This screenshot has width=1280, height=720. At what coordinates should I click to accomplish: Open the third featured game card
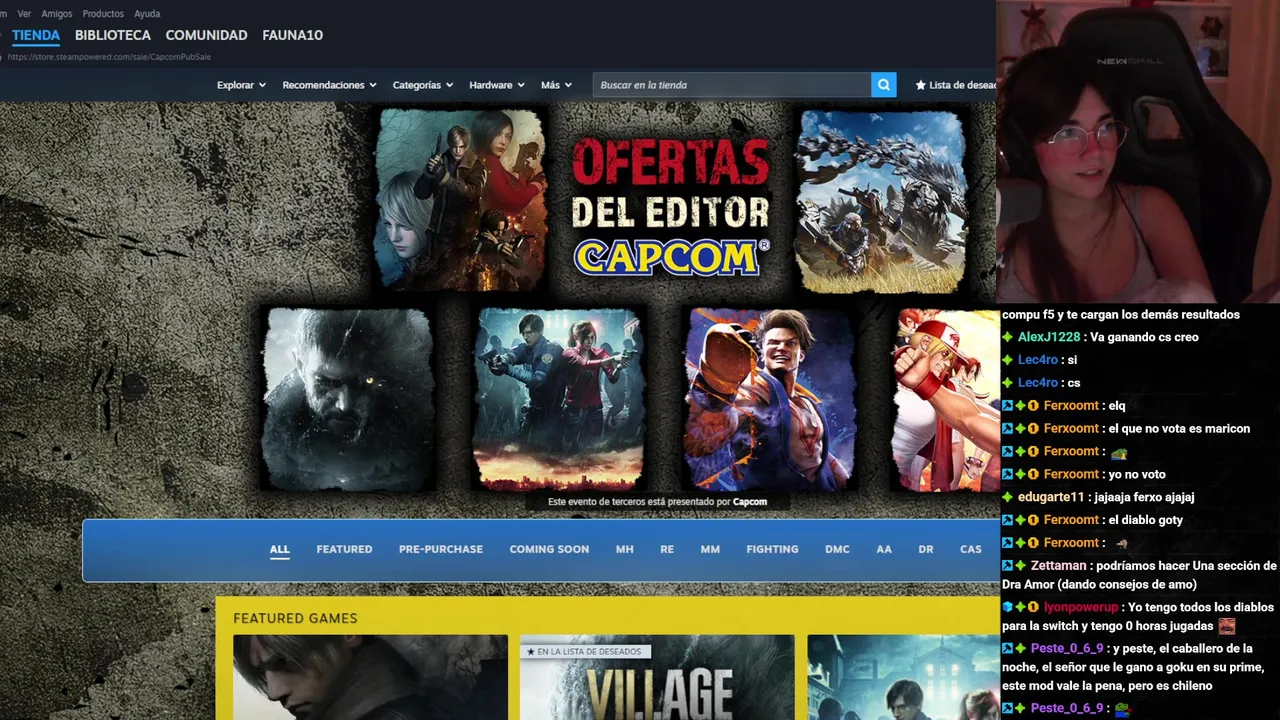tap(902, 677)
